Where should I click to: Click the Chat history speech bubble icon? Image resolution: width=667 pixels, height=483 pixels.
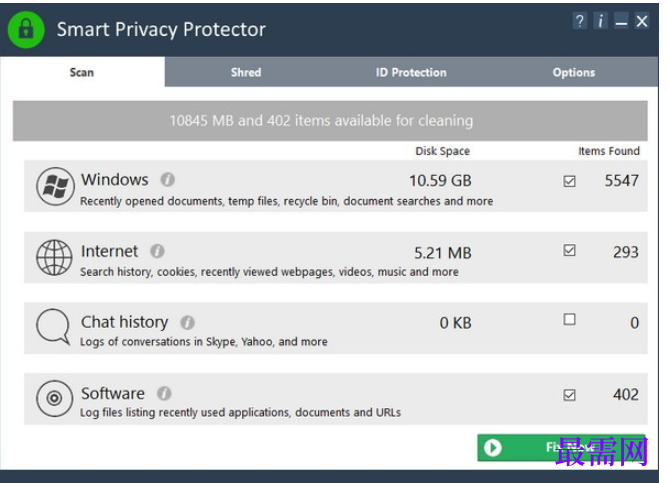(54, 327)
